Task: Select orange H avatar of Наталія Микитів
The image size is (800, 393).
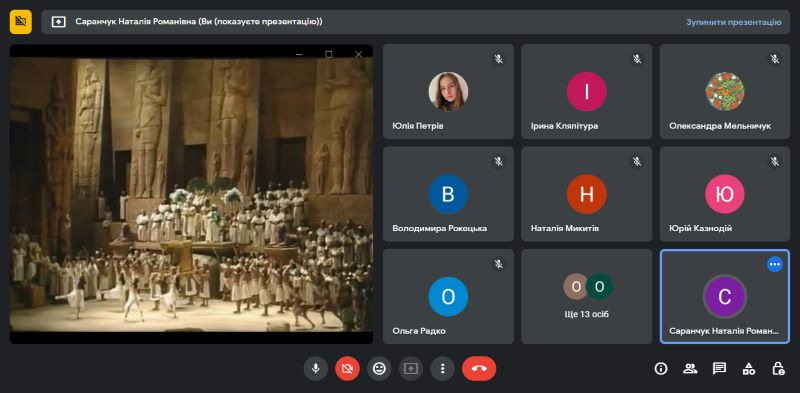Action: (x=586, y=194)
